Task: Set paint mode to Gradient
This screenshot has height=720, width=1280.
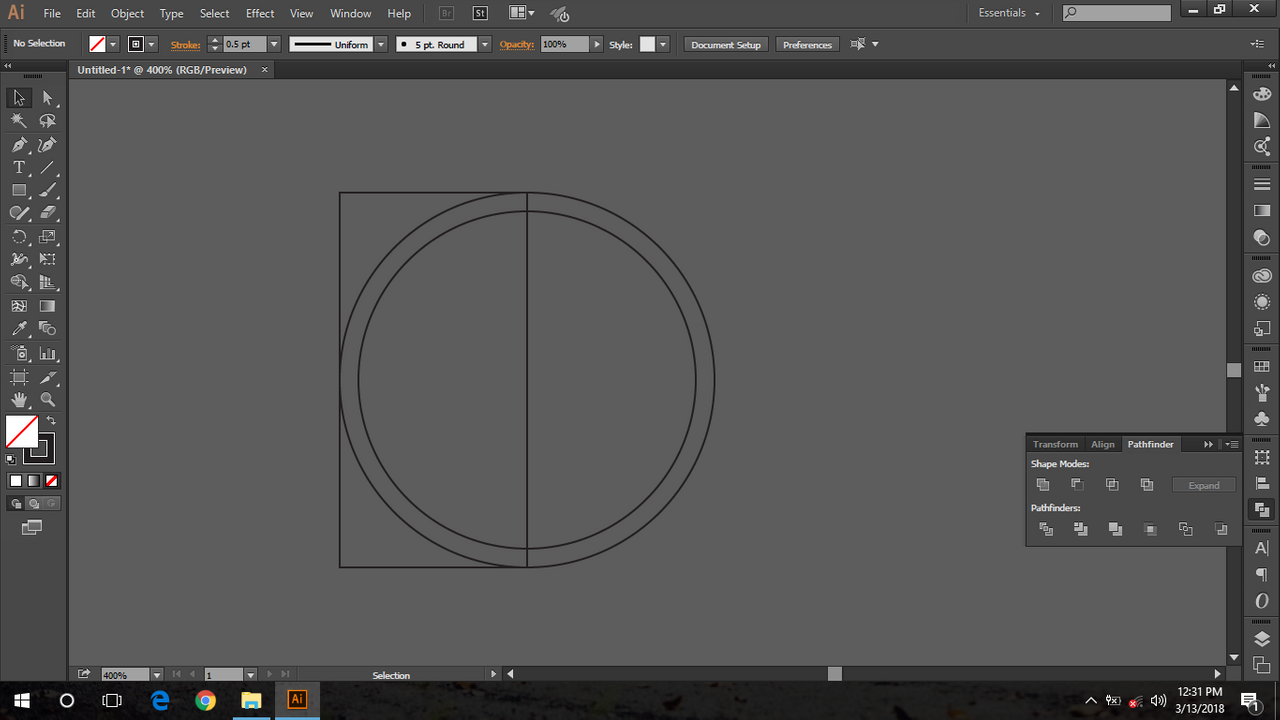Action: [34, 481]
